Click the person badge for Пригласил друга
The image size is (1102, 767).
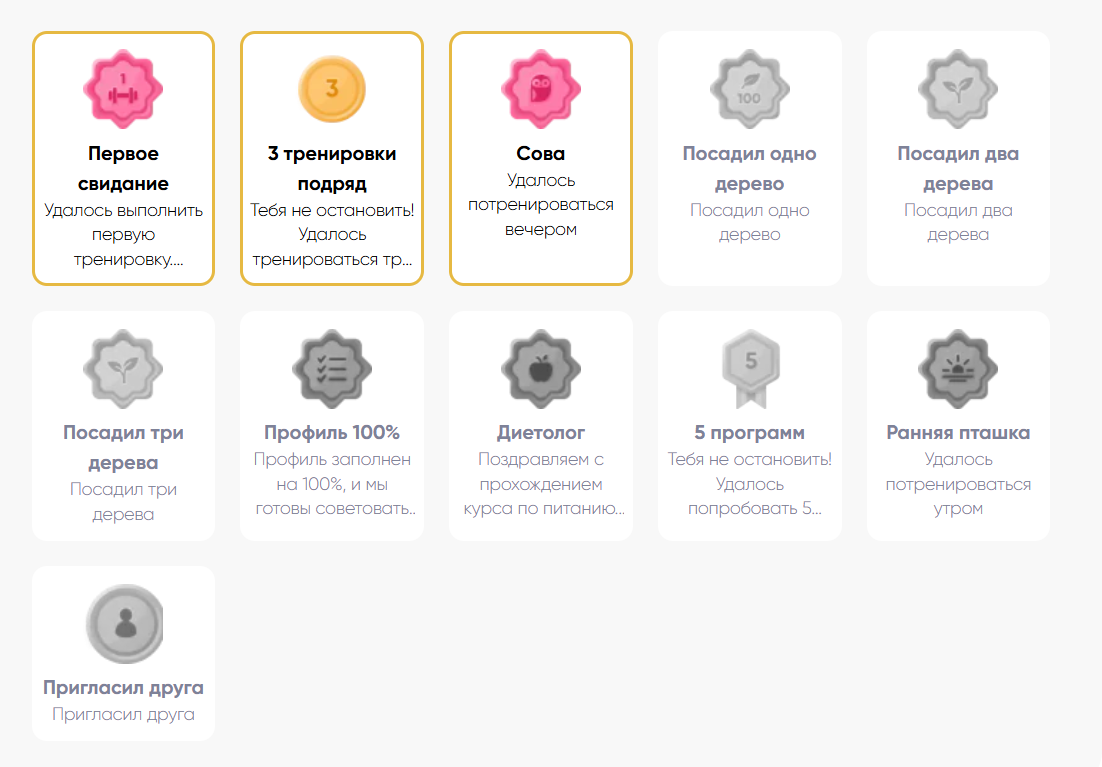124,624
